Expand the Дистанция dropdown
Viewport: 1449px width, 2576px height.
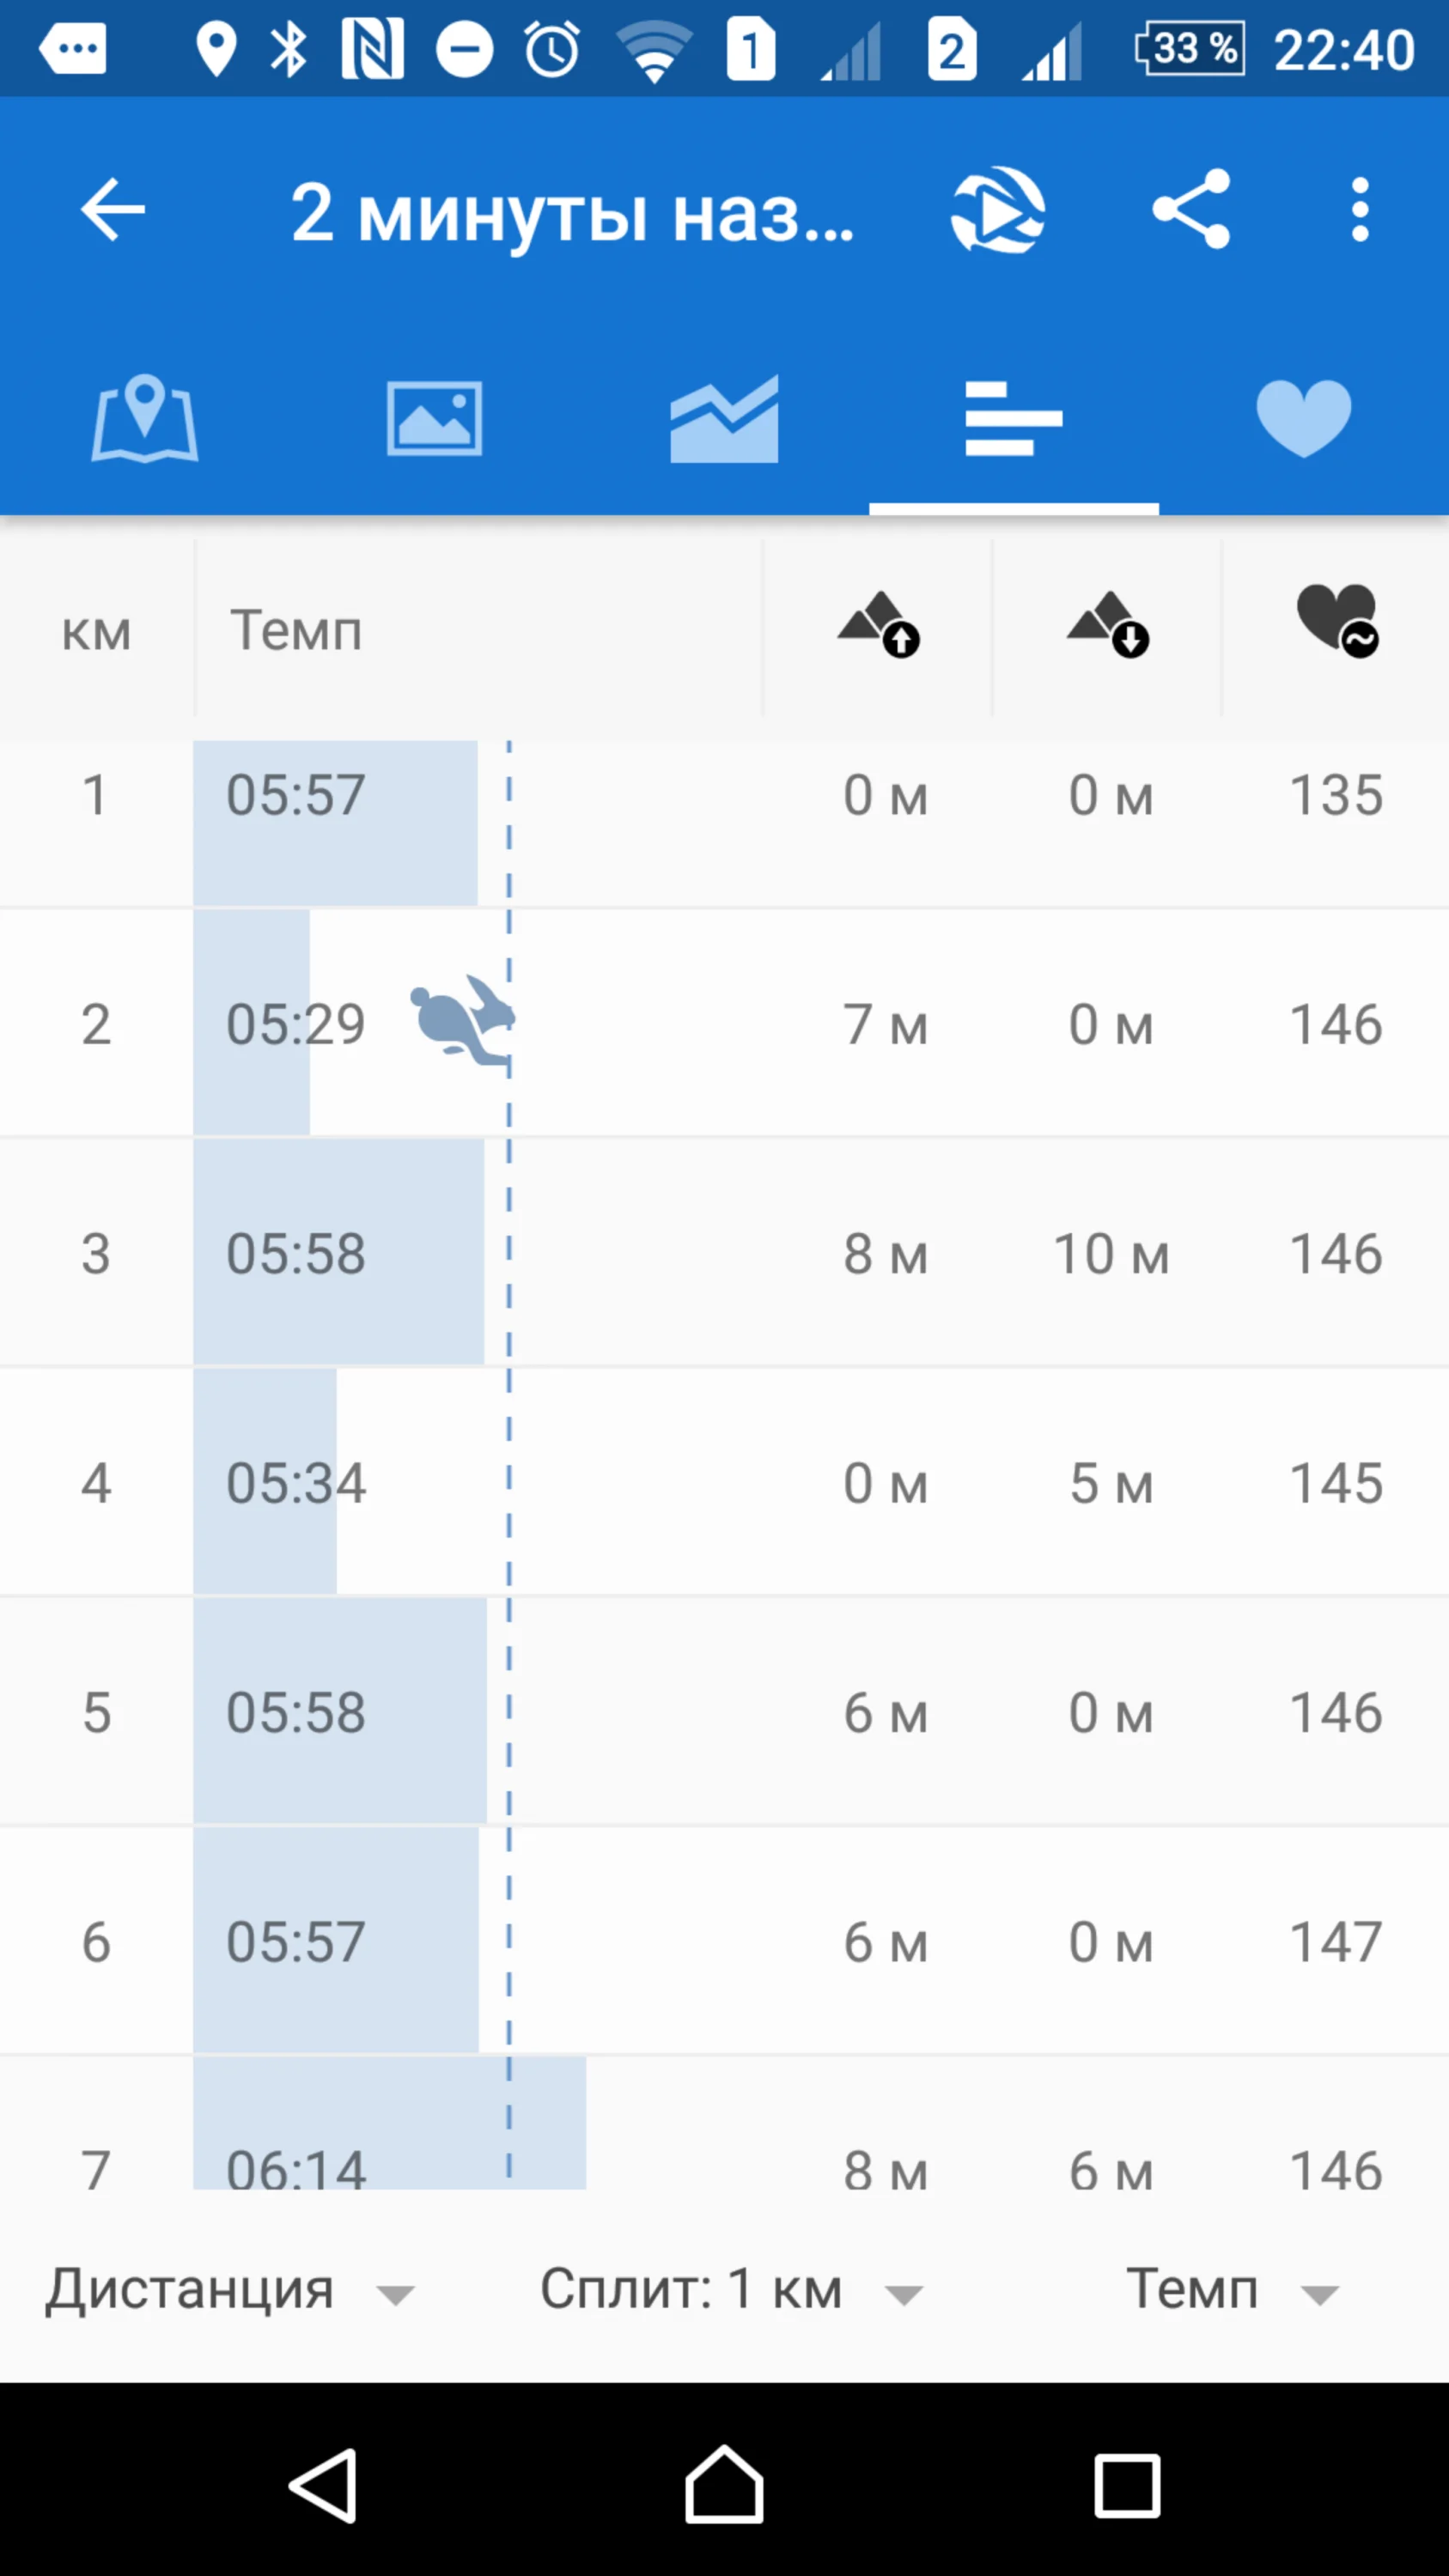229,2289
